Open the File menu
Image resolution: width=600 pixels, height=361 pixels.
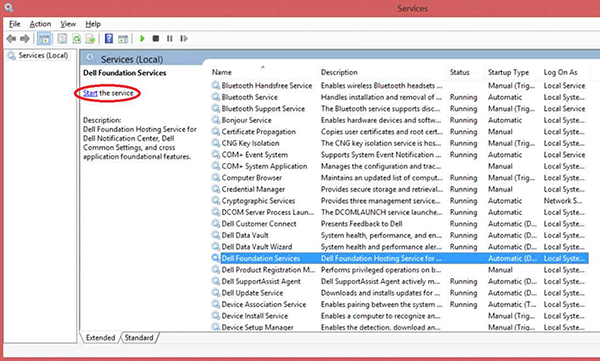point(15,24)
